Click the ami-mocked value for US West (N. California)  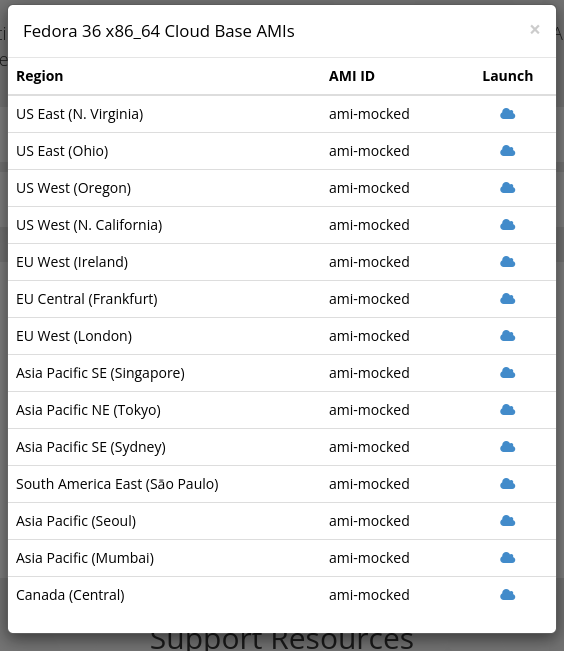click(x=369, y=225)
